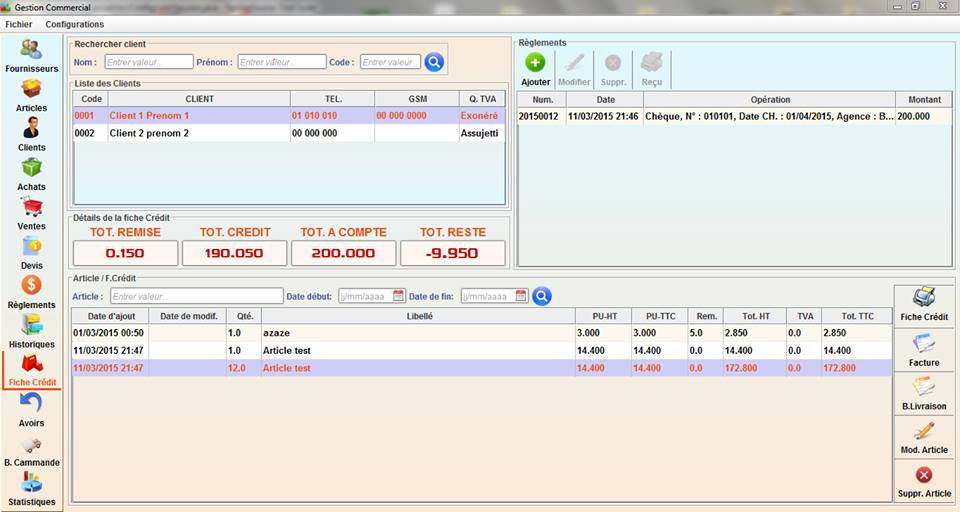Sort by the Montant column header
Screen dimensions: 960x512
pos(924,100)
